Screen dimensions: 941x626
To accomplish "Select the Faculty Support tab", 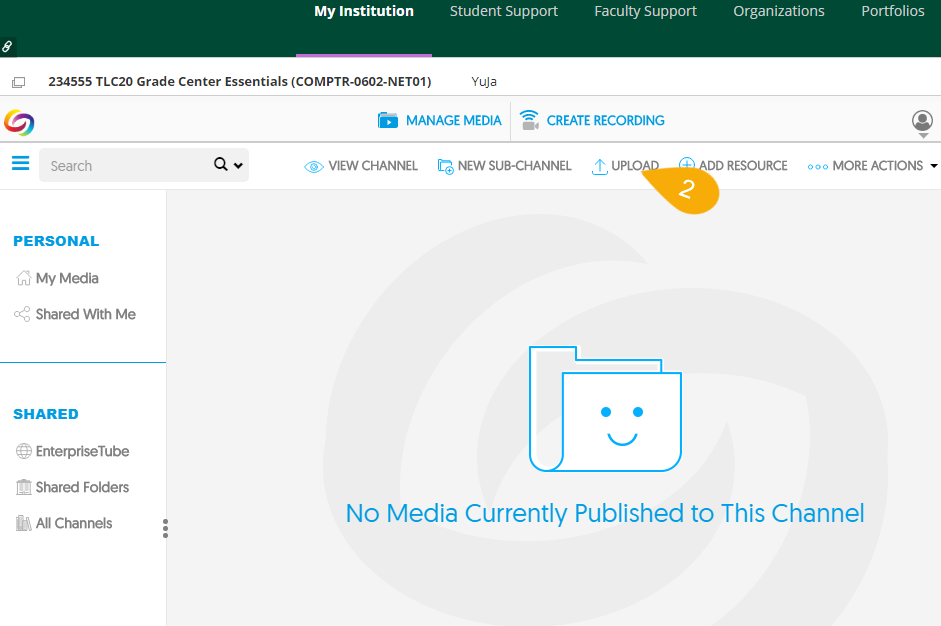I will [645, 11].
